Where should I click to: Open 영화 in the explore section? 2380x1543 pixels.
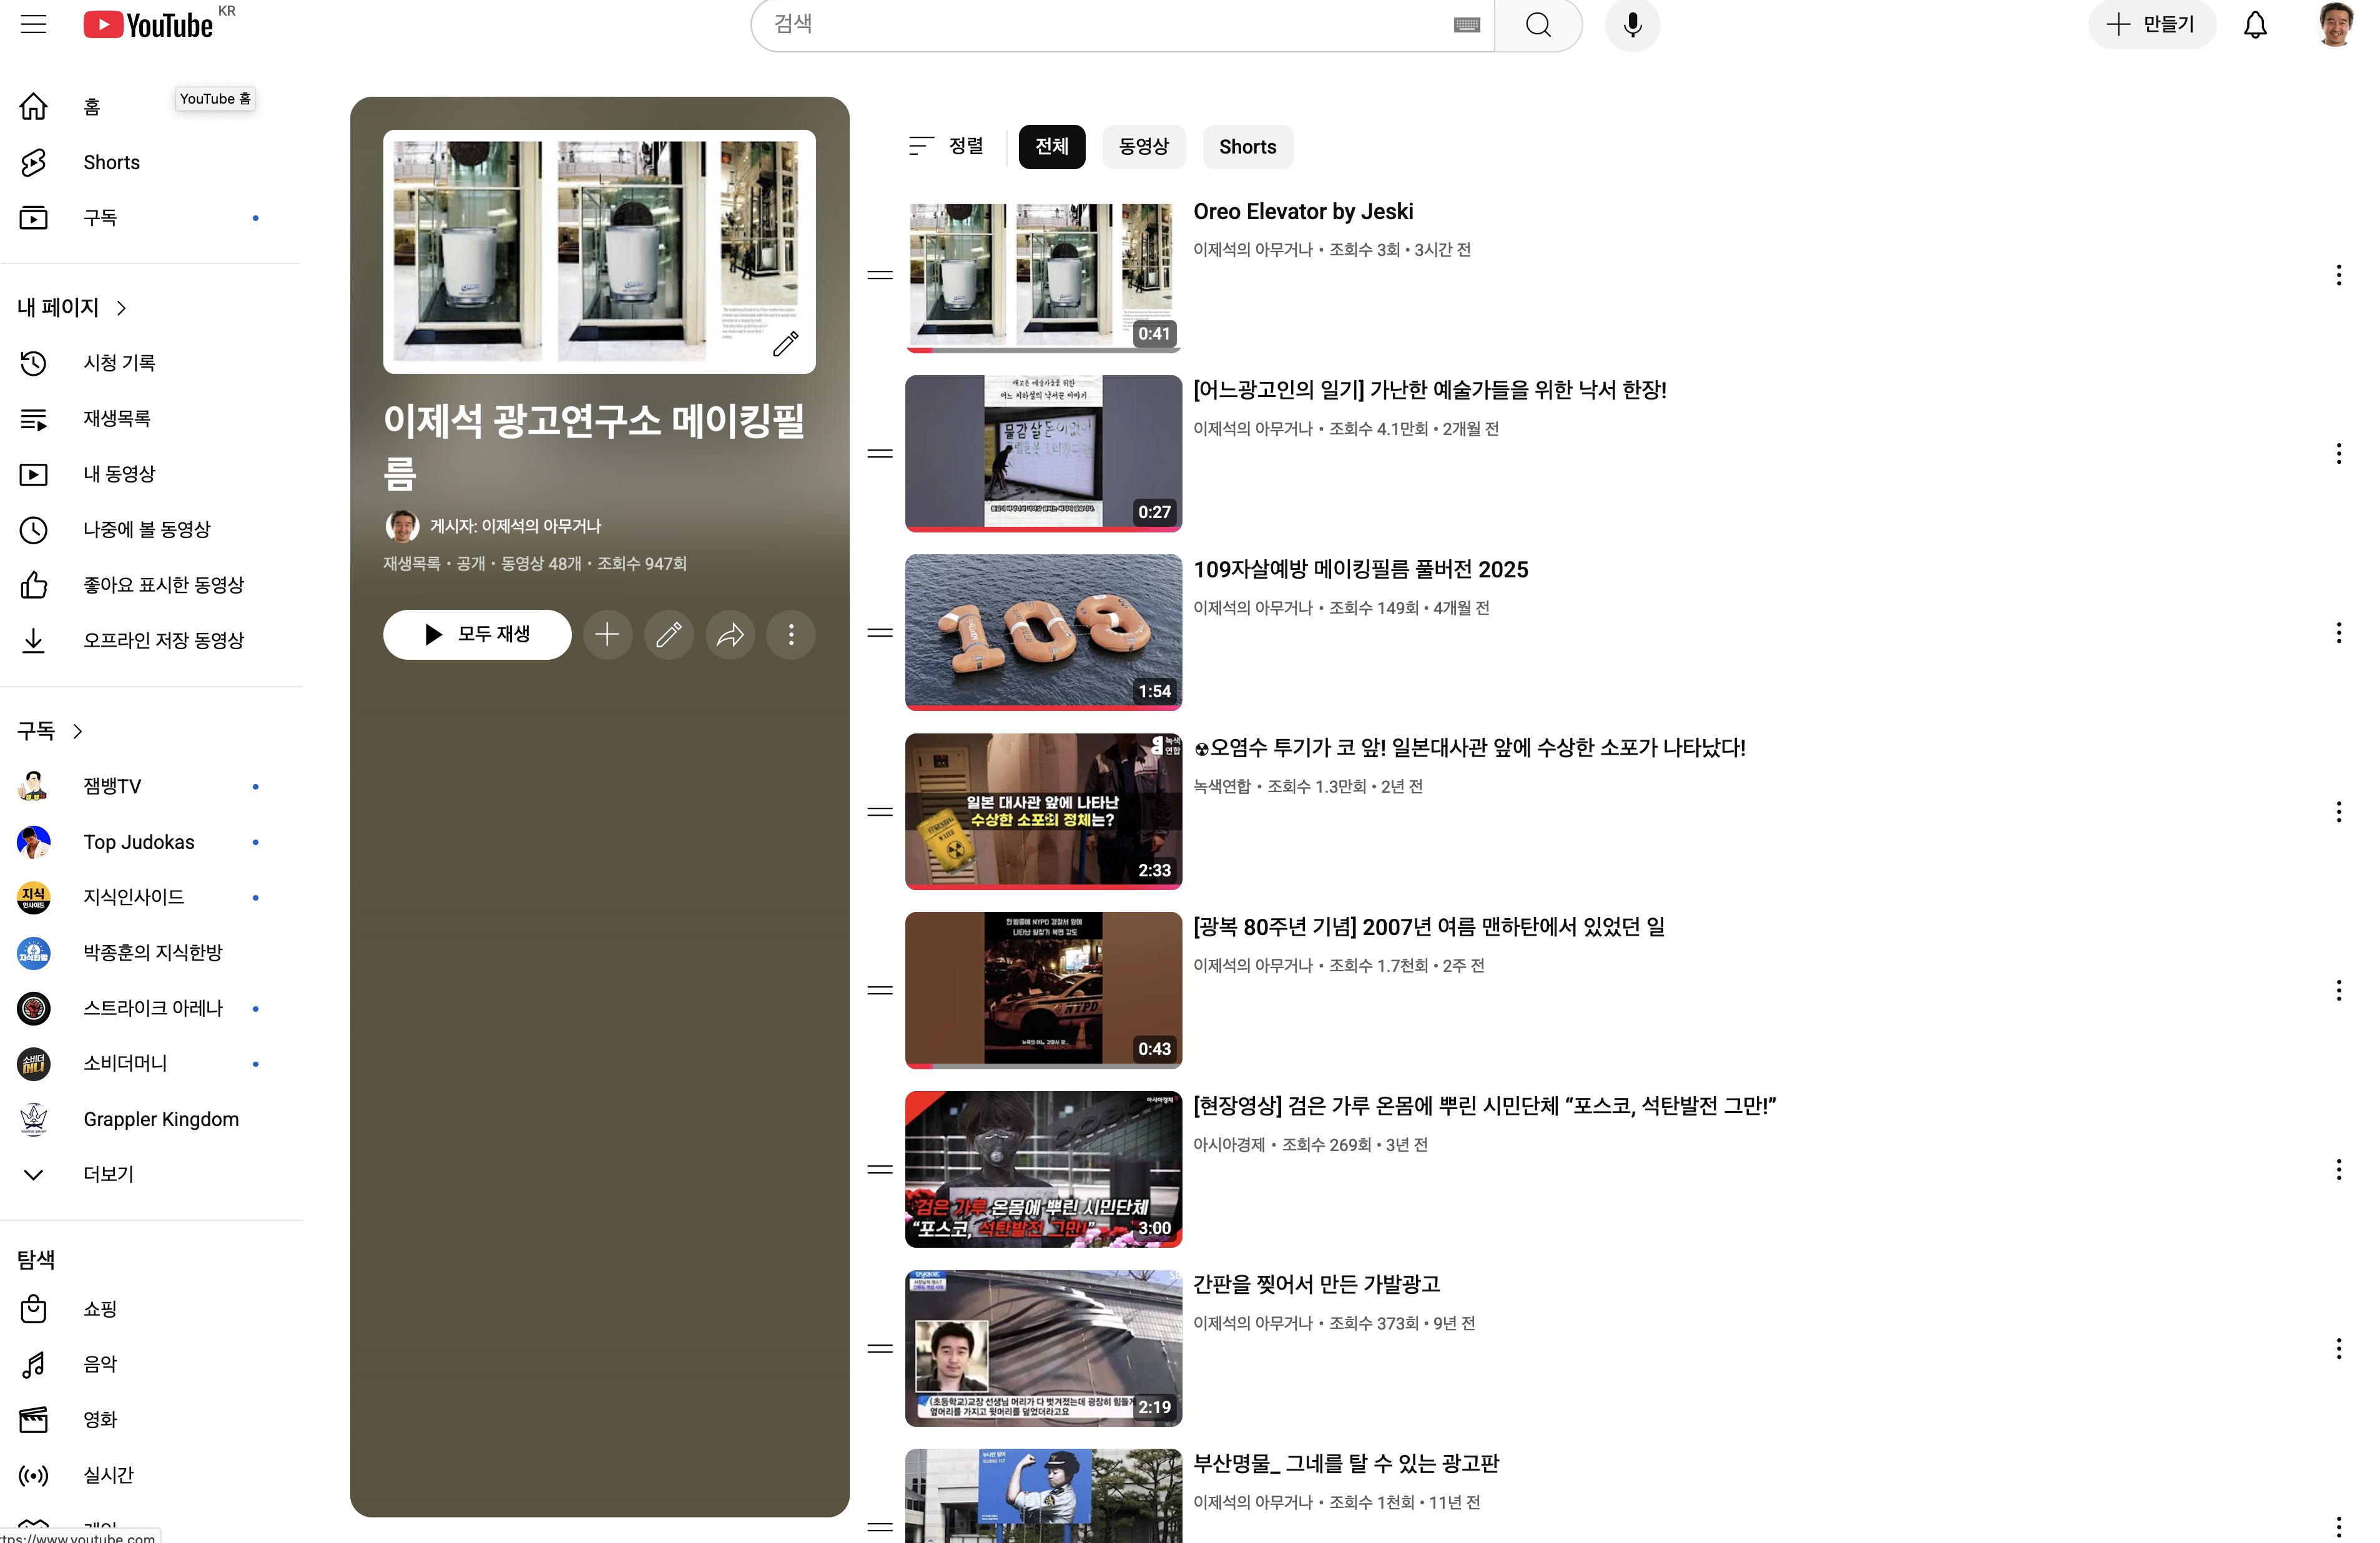pyautogui.click(x=150, y=1419)
